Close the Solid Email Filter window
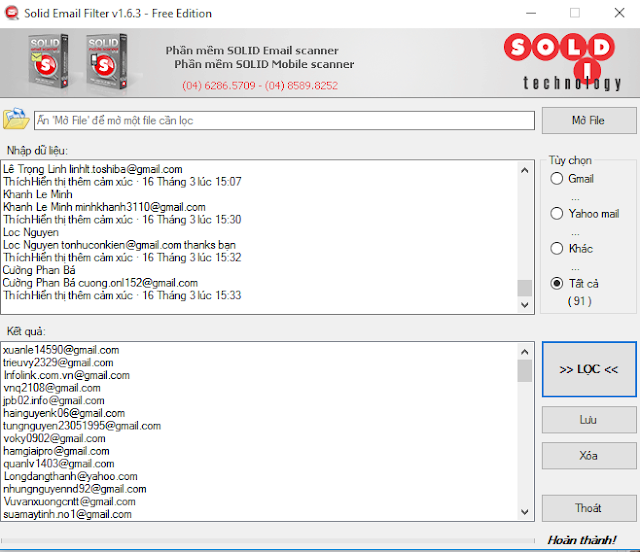 (620, 13)
